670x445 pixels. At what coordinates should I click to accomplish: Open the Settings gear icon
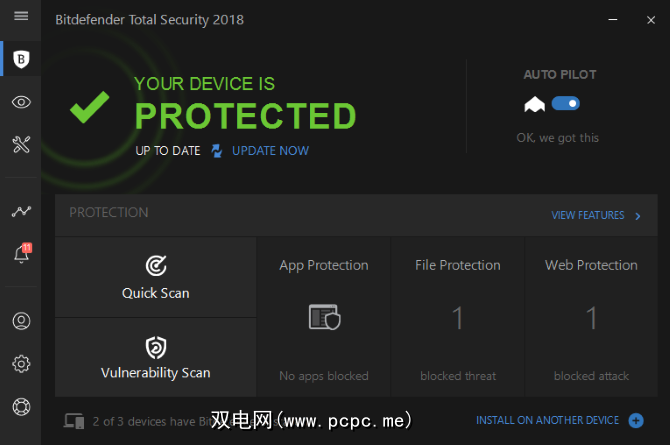pyautogui.click(x=21, y=364)
